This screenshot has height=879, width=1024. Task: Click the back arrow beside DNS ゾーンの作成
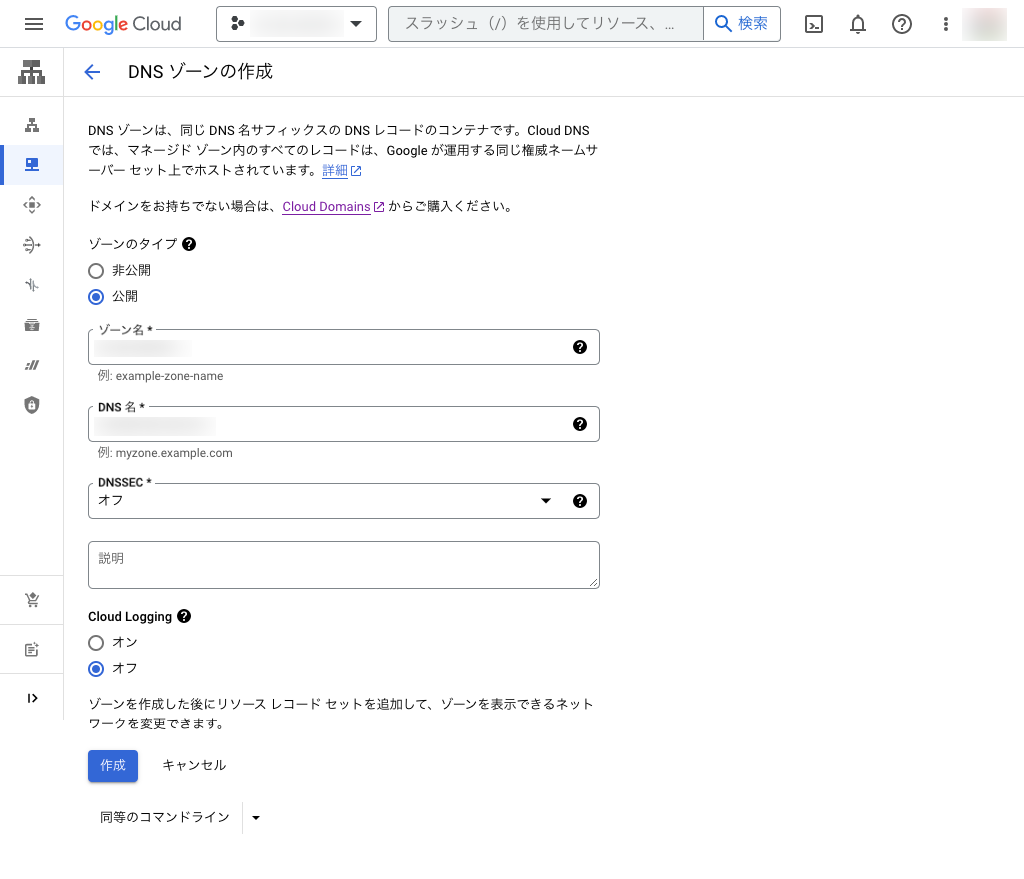tap(93, 72)
